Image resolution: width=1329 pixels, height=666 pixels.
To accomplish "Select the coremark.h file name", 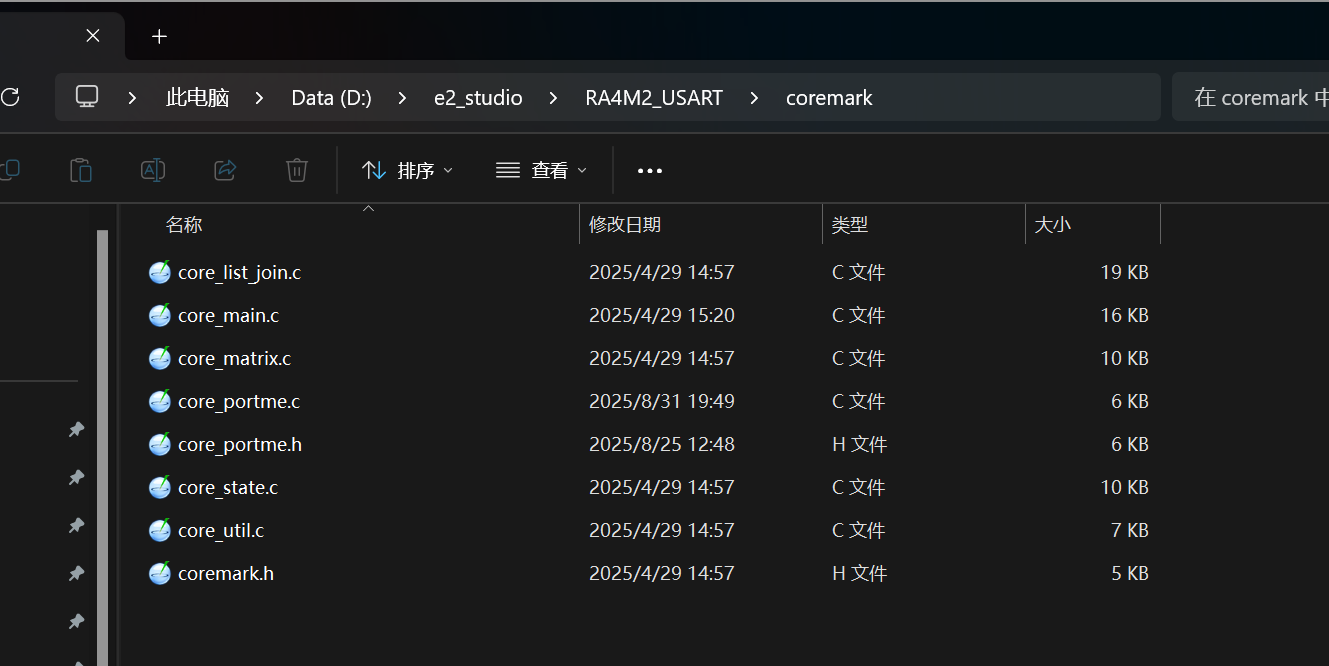I will click(x=226, y=573).
